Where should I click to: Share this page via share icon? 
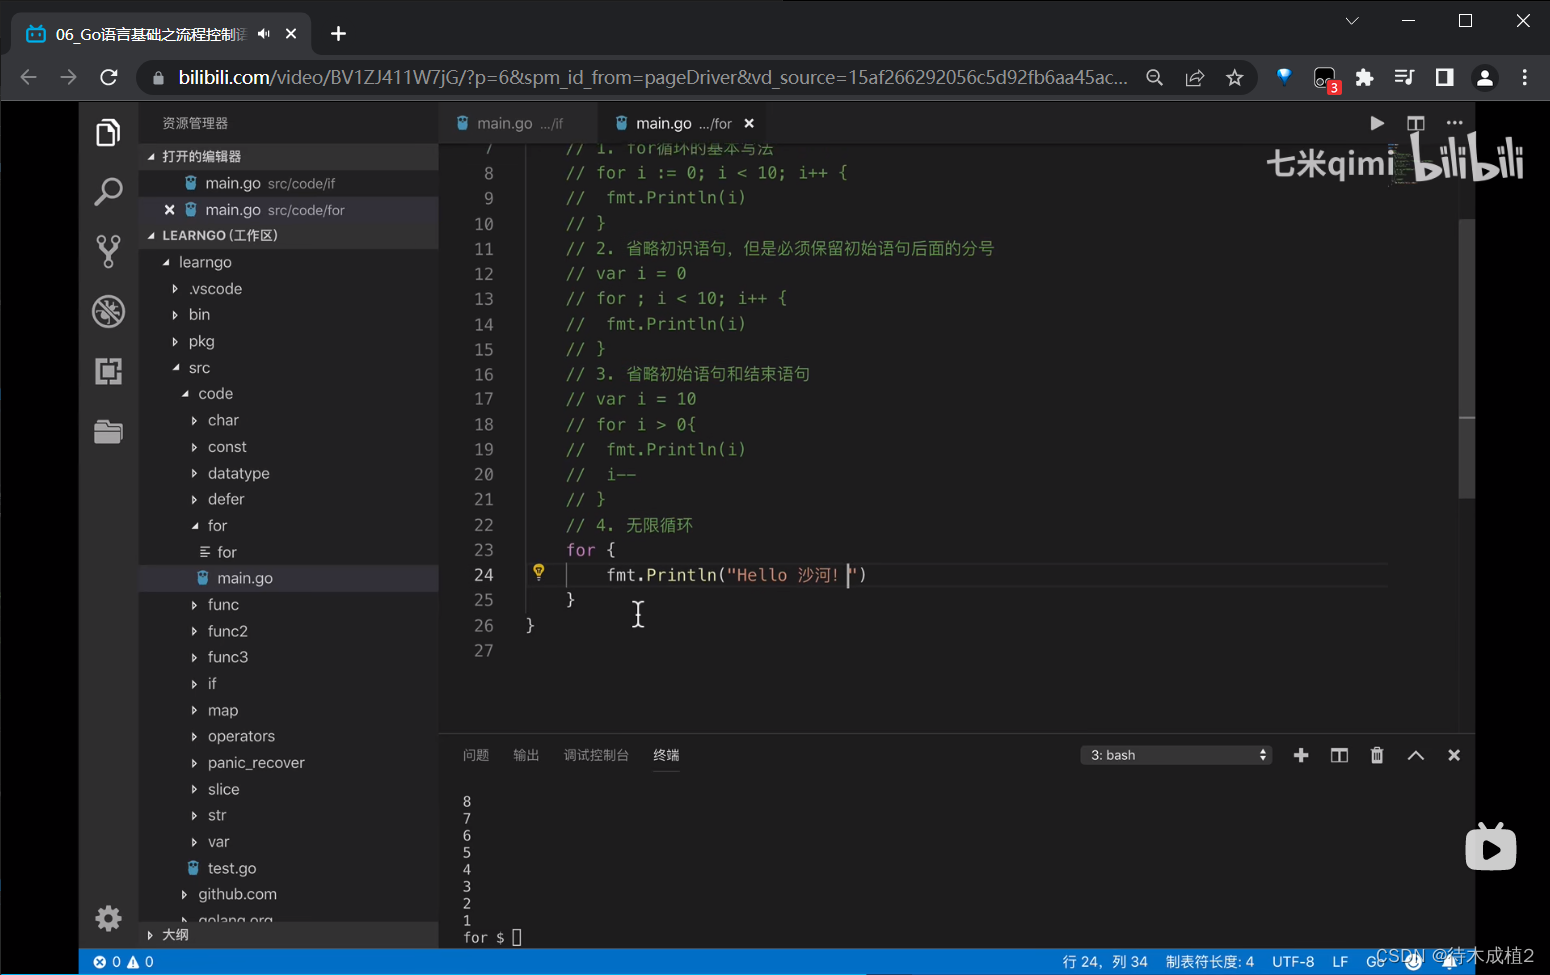[1195, 77]
